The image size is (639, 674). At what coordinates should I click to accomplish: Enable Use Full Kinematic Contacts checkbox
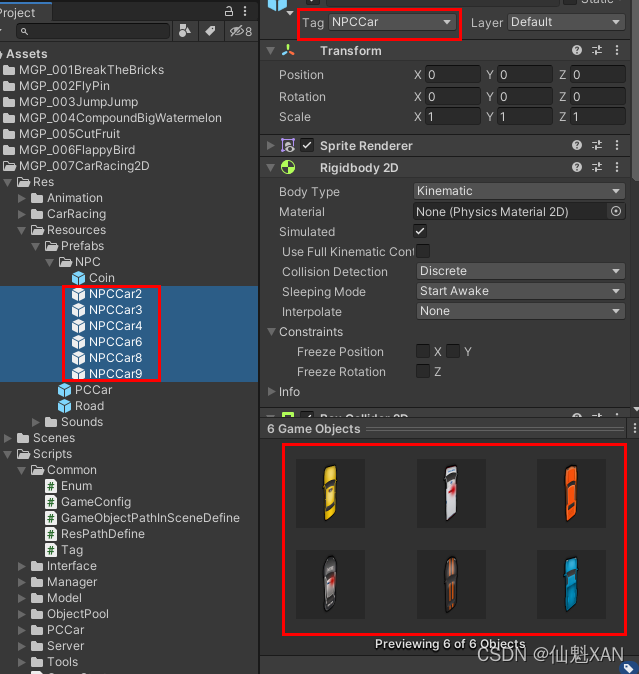pyautogui.click(x=423, y=251)
